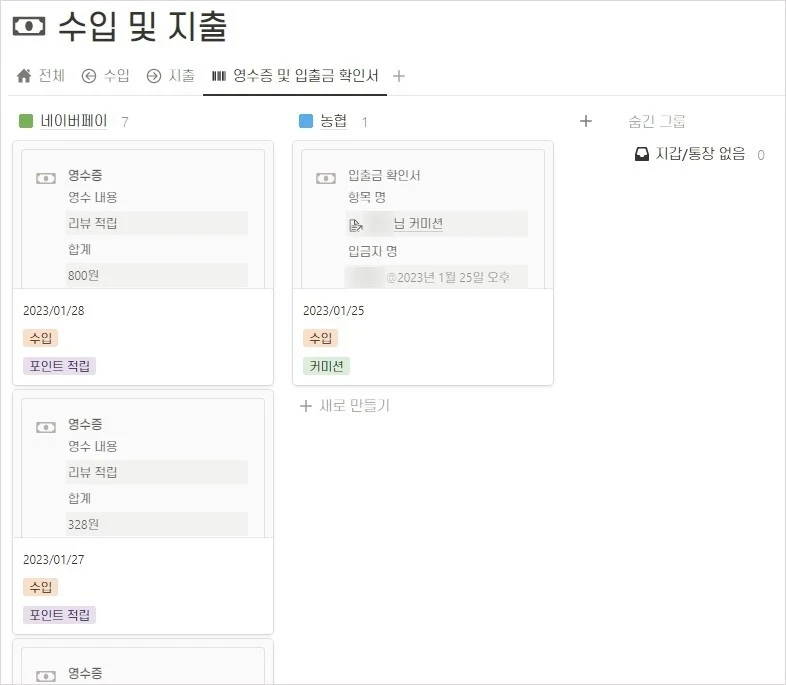786x685 pixels.
Task: Click the 포인트 적립 tag on the 2023/01/28 card
Action: point(59,366)
